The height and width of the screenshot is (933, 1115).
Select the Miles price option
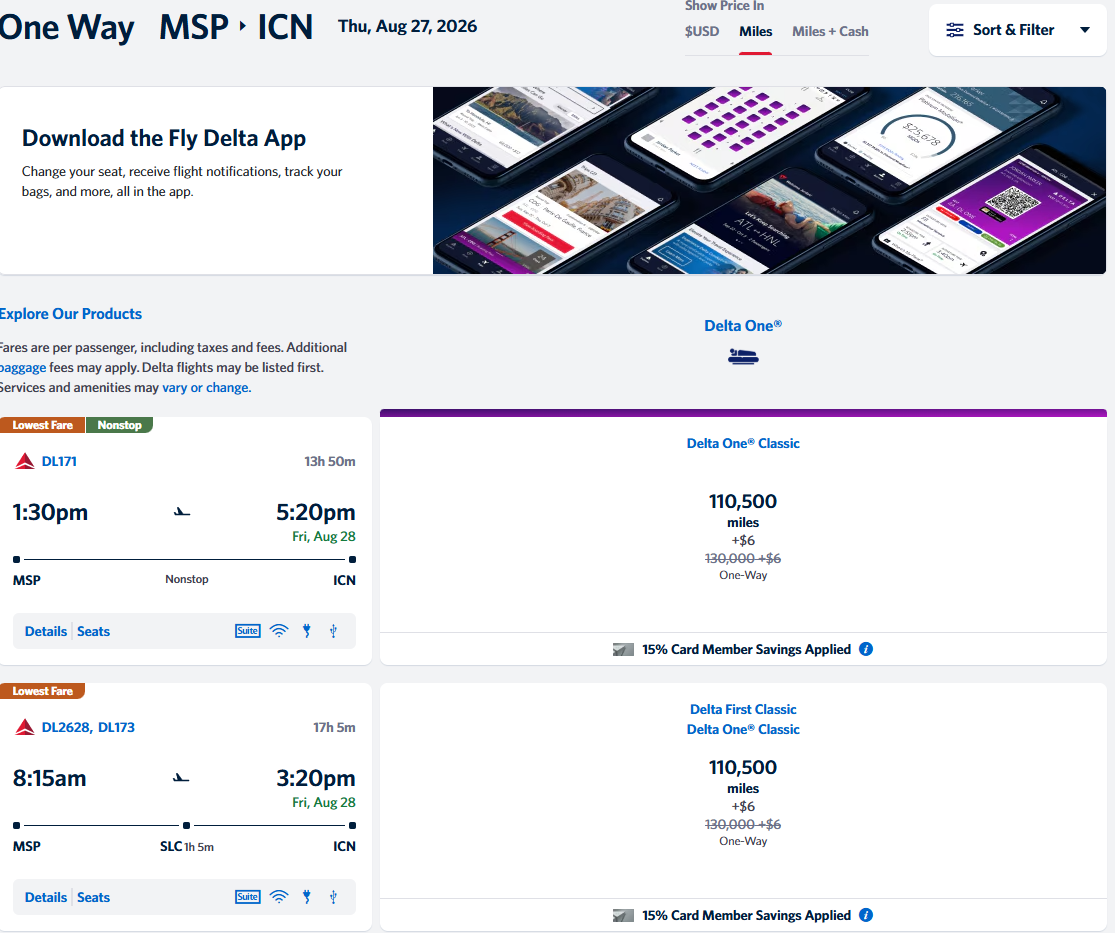tap(756, 31)
